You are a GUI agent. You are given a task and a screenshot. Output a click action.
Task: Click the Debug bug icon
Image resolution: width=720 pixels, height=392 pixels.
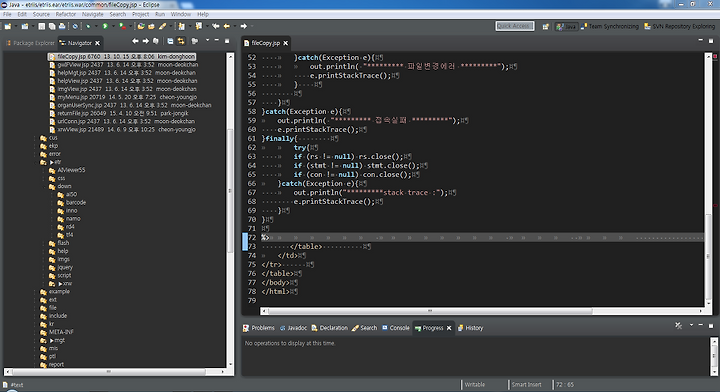[88, 27]
